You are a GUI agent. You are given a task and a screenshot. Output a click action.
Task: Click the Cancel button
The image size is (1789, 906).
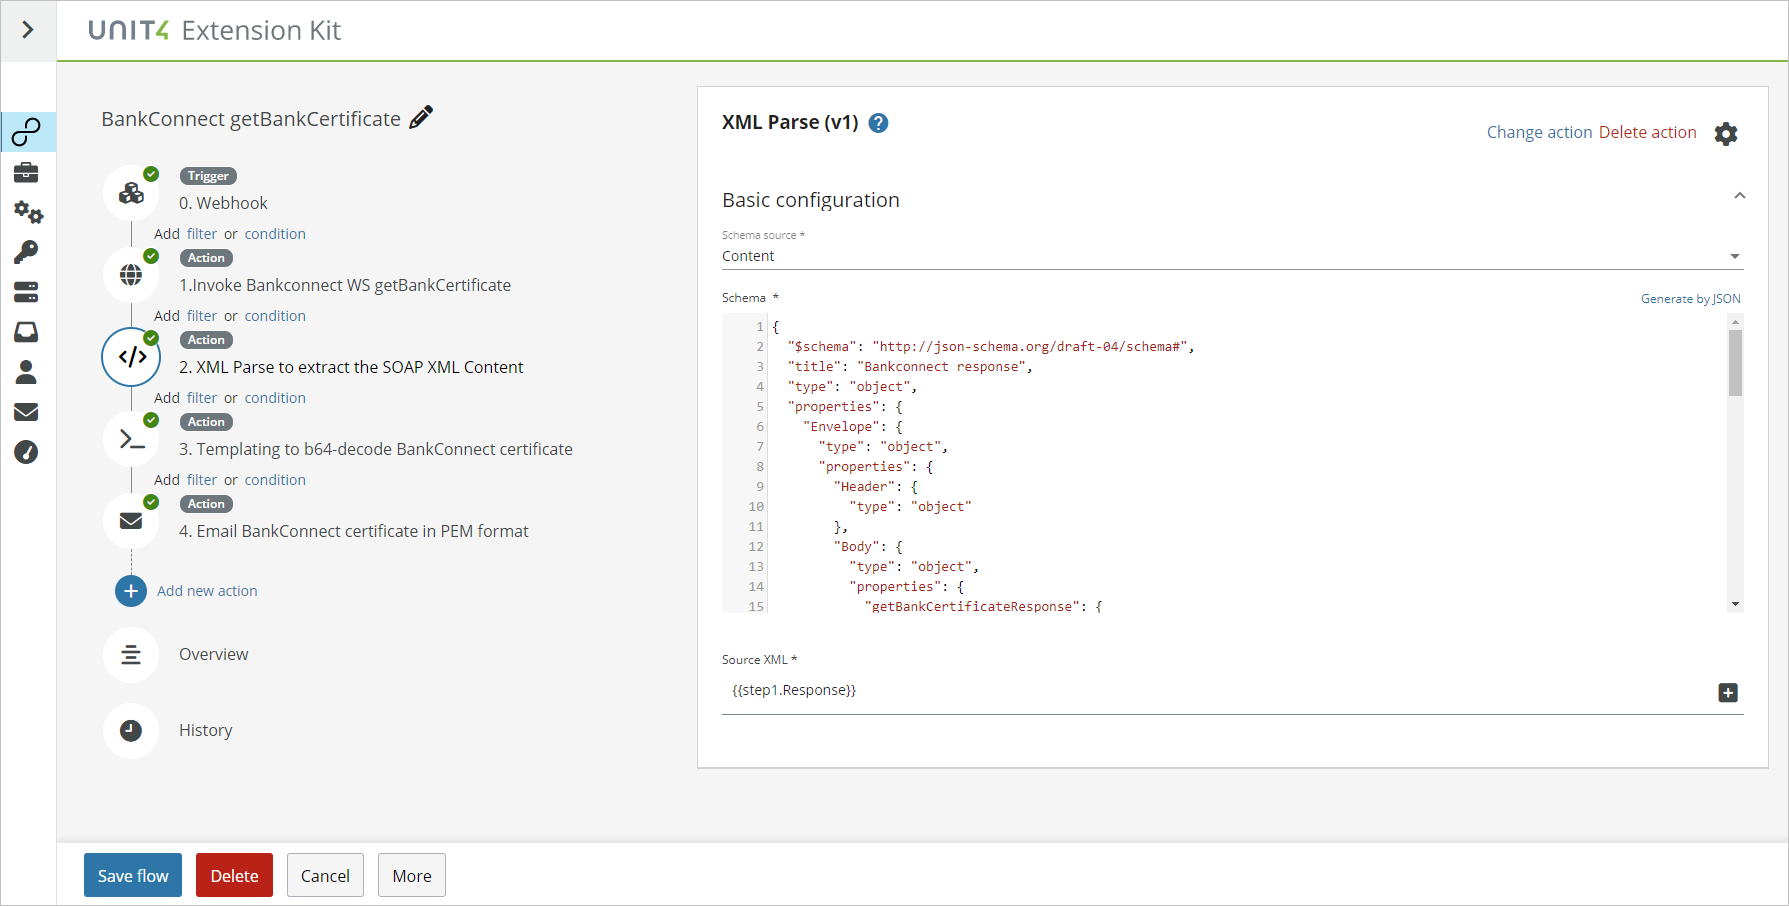[325, 875]
